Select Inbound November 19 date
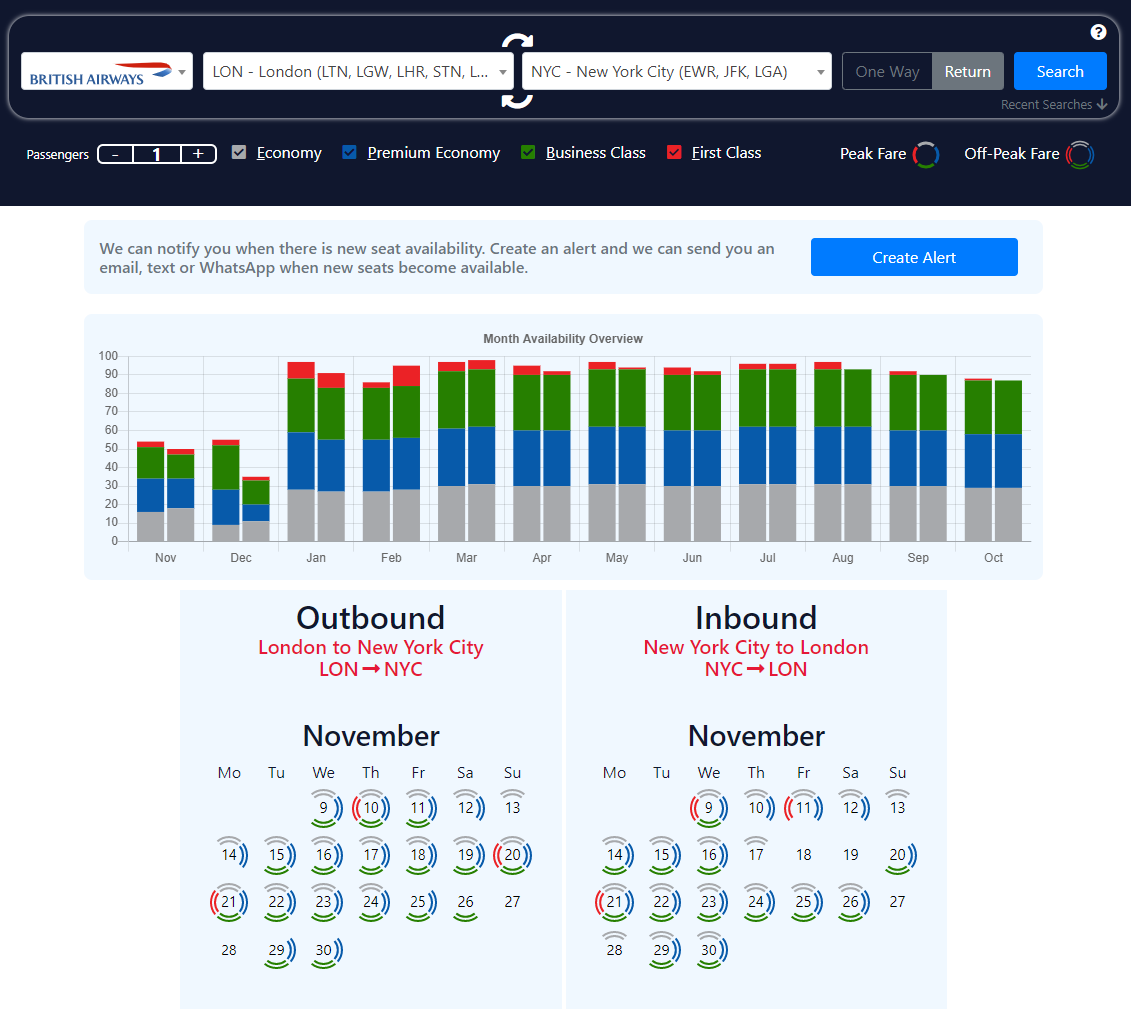Viewport: 1131px width, 1009px height. click(x=850, y=855)
